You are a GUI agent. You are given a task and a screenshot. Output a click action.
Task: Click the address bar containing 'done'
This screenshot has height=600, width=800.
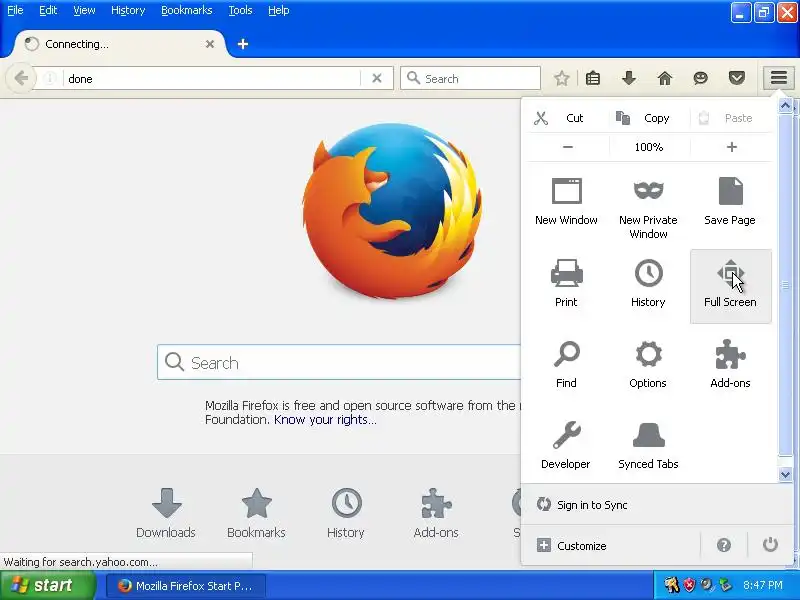pyautogui.click(x=212, y=79)
